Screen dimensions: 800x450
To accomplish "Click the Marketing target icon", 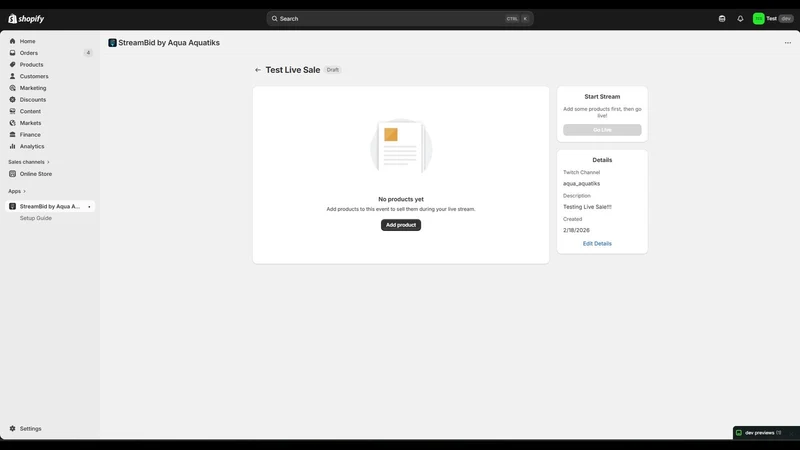I will pos(12,88).
